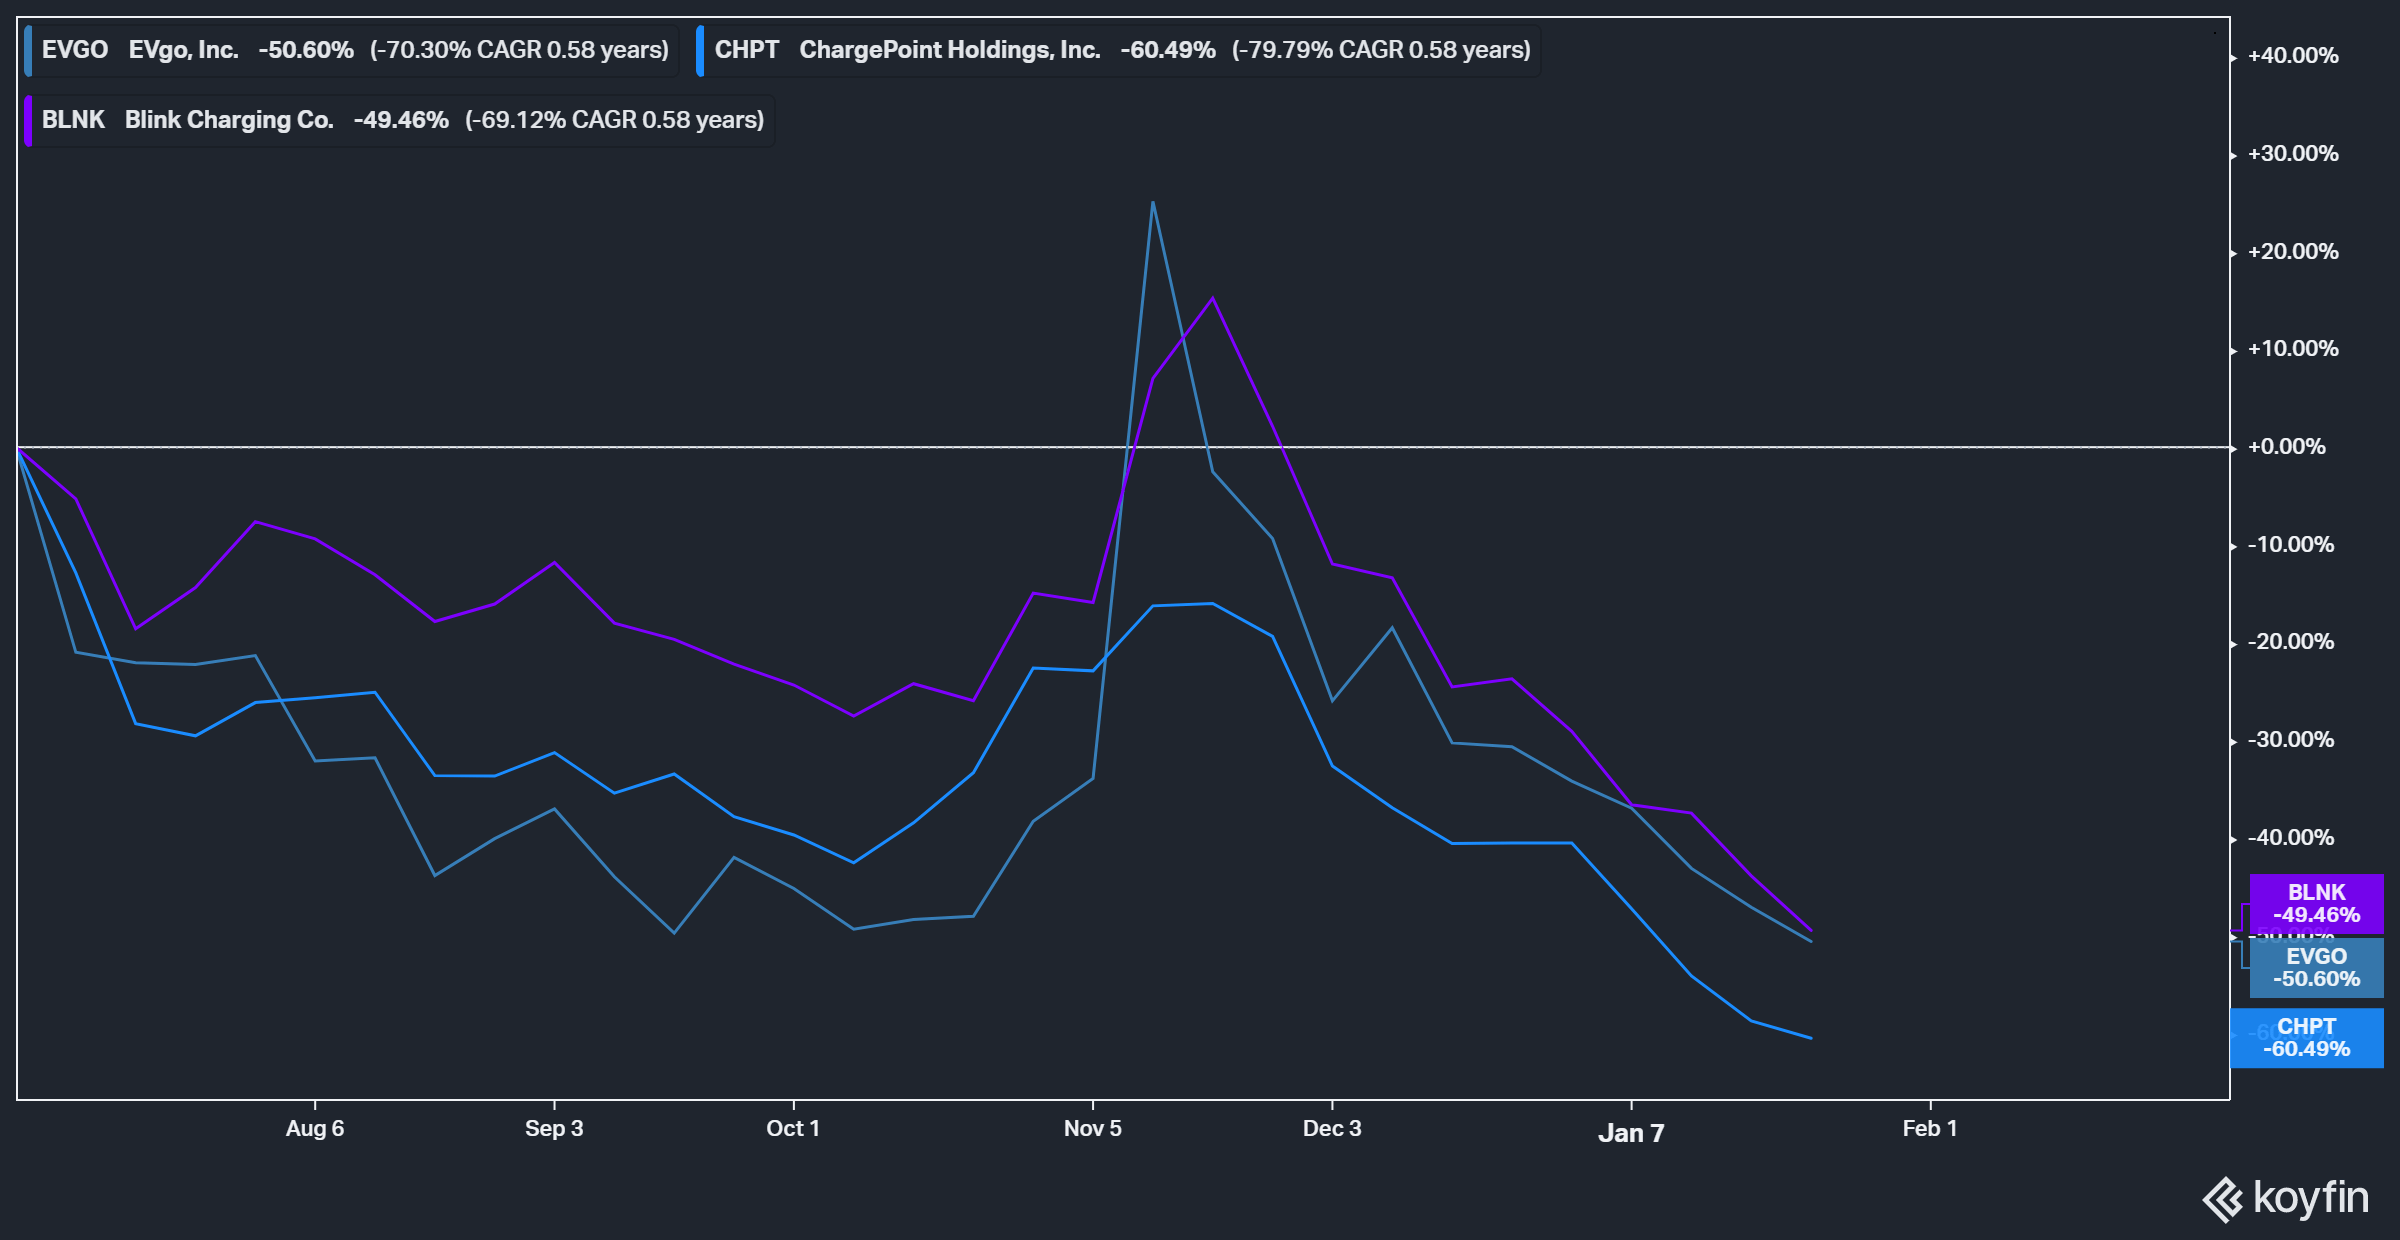Image resolution: width=2400 pixels, height=1240 pixels.
Task: Click the +30.00% axis label
Action: (2293, 154)
